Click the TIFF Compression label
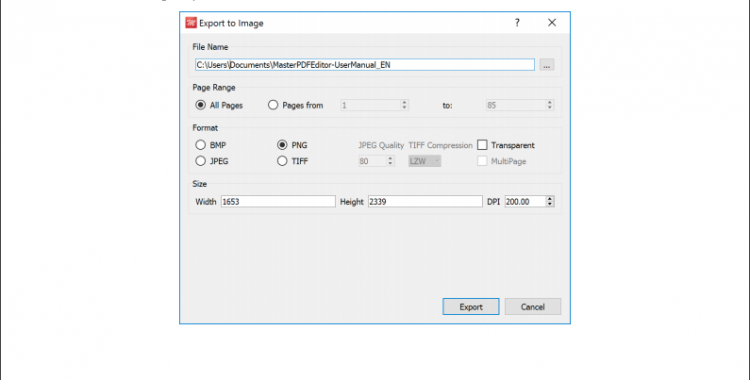Screen dimensions: 750x380 441,145
